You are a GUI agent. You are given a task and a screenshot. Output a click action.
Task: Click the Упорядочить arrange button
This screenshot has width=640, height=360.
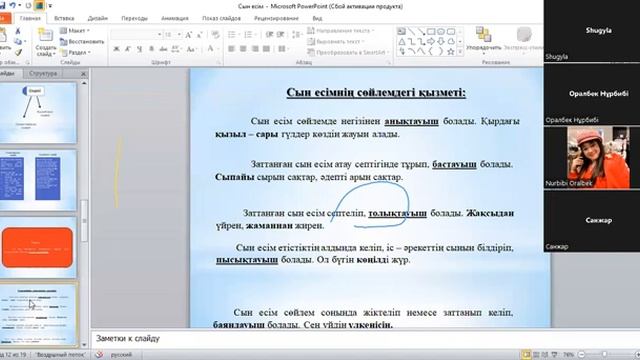tap(483, 41)
